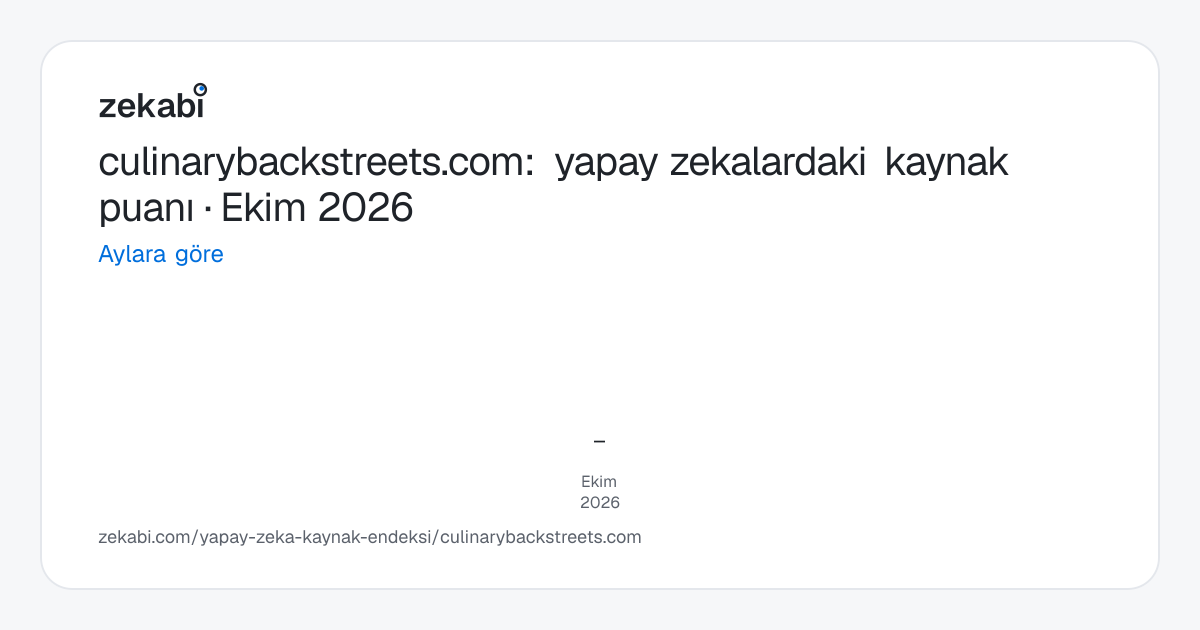Screen dimensions: 1200x630
Task: Click the letter z in the zekabi logo
Action: 106,107
